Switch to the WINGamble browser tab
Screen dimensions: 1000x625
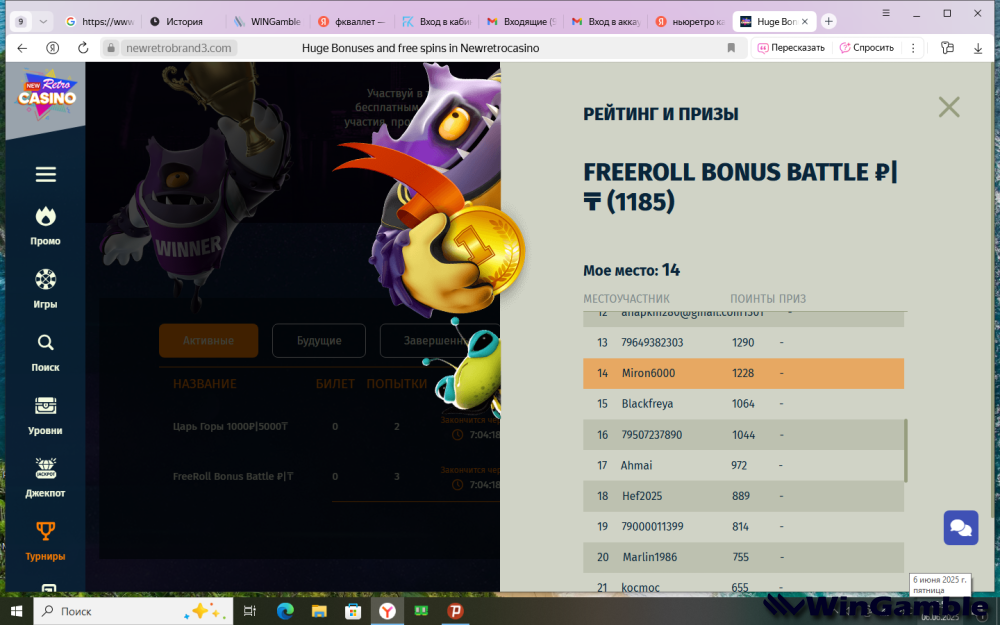(267, 22)
